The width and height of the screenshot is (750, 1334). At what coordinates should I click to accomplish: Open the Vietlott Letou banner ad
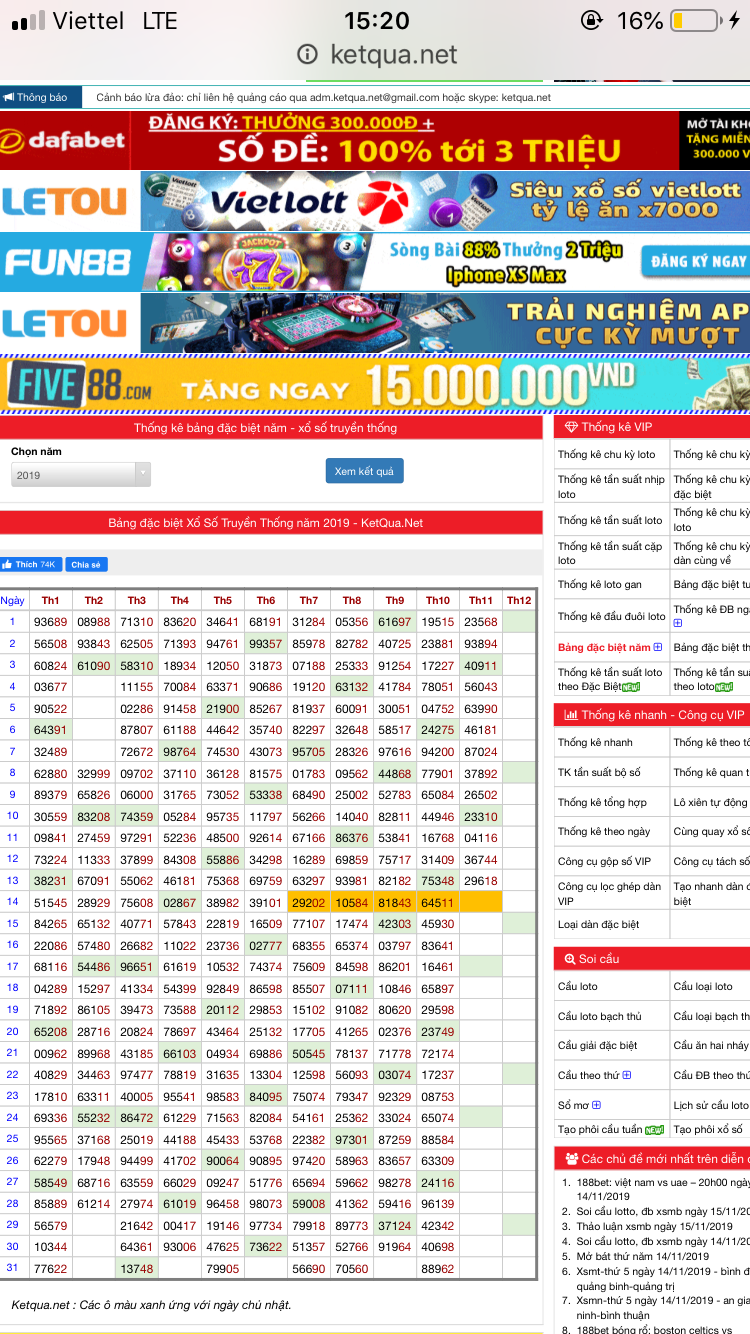[x=375, y=201]
